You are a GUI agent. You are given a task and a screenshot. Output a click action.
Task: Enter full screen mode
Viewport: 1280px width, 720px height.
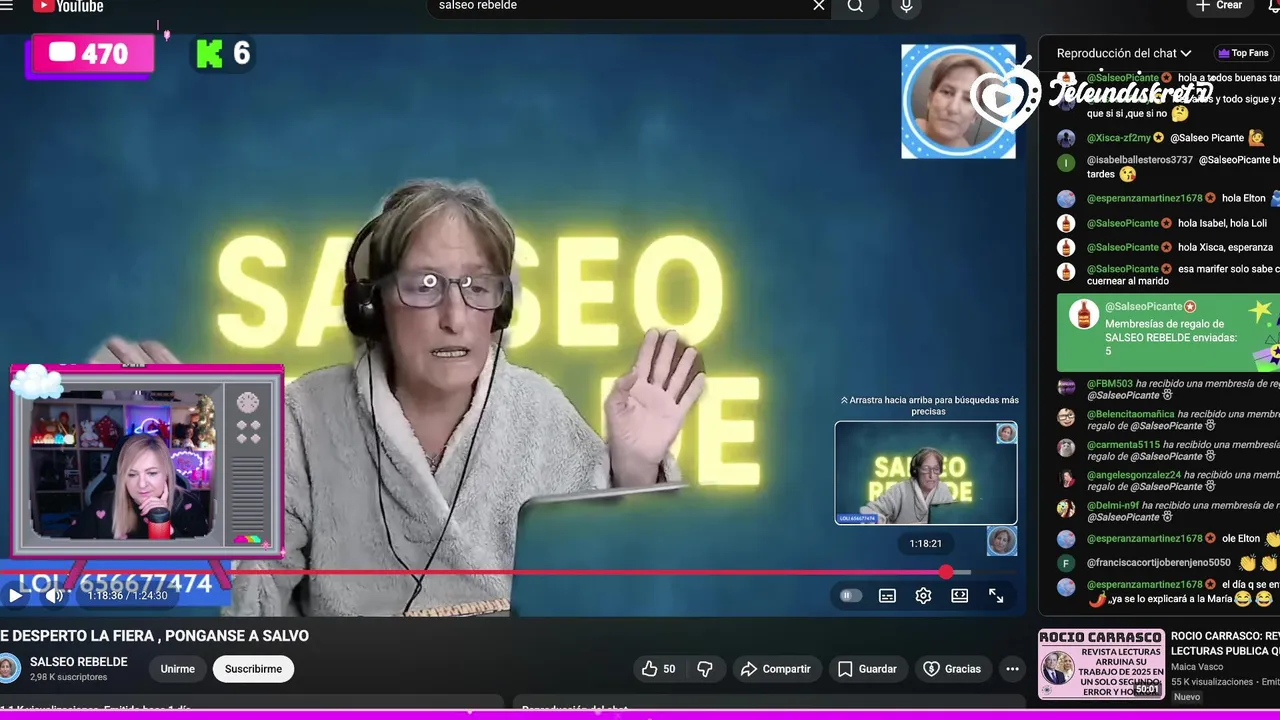click(996, 596)
